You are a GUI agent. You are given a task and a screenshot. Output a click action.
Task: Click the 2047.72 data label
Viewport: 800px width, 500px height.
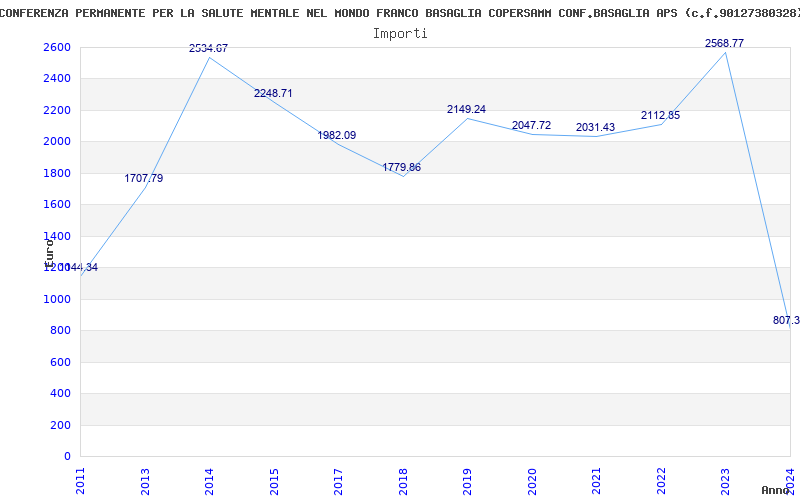[531, 125]
